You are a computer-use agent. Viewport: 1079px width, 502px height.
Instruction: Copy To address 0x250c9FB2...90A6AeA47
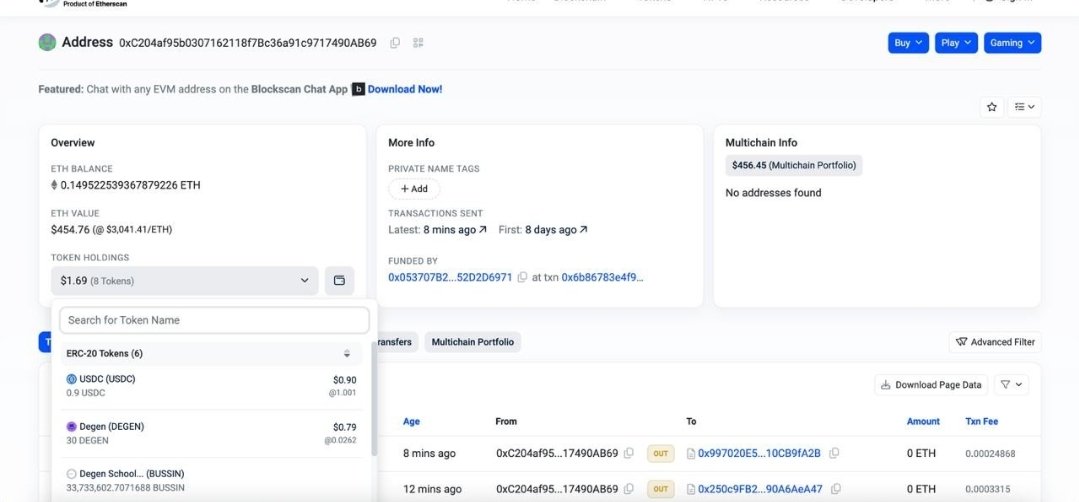[x=836, y=489]
